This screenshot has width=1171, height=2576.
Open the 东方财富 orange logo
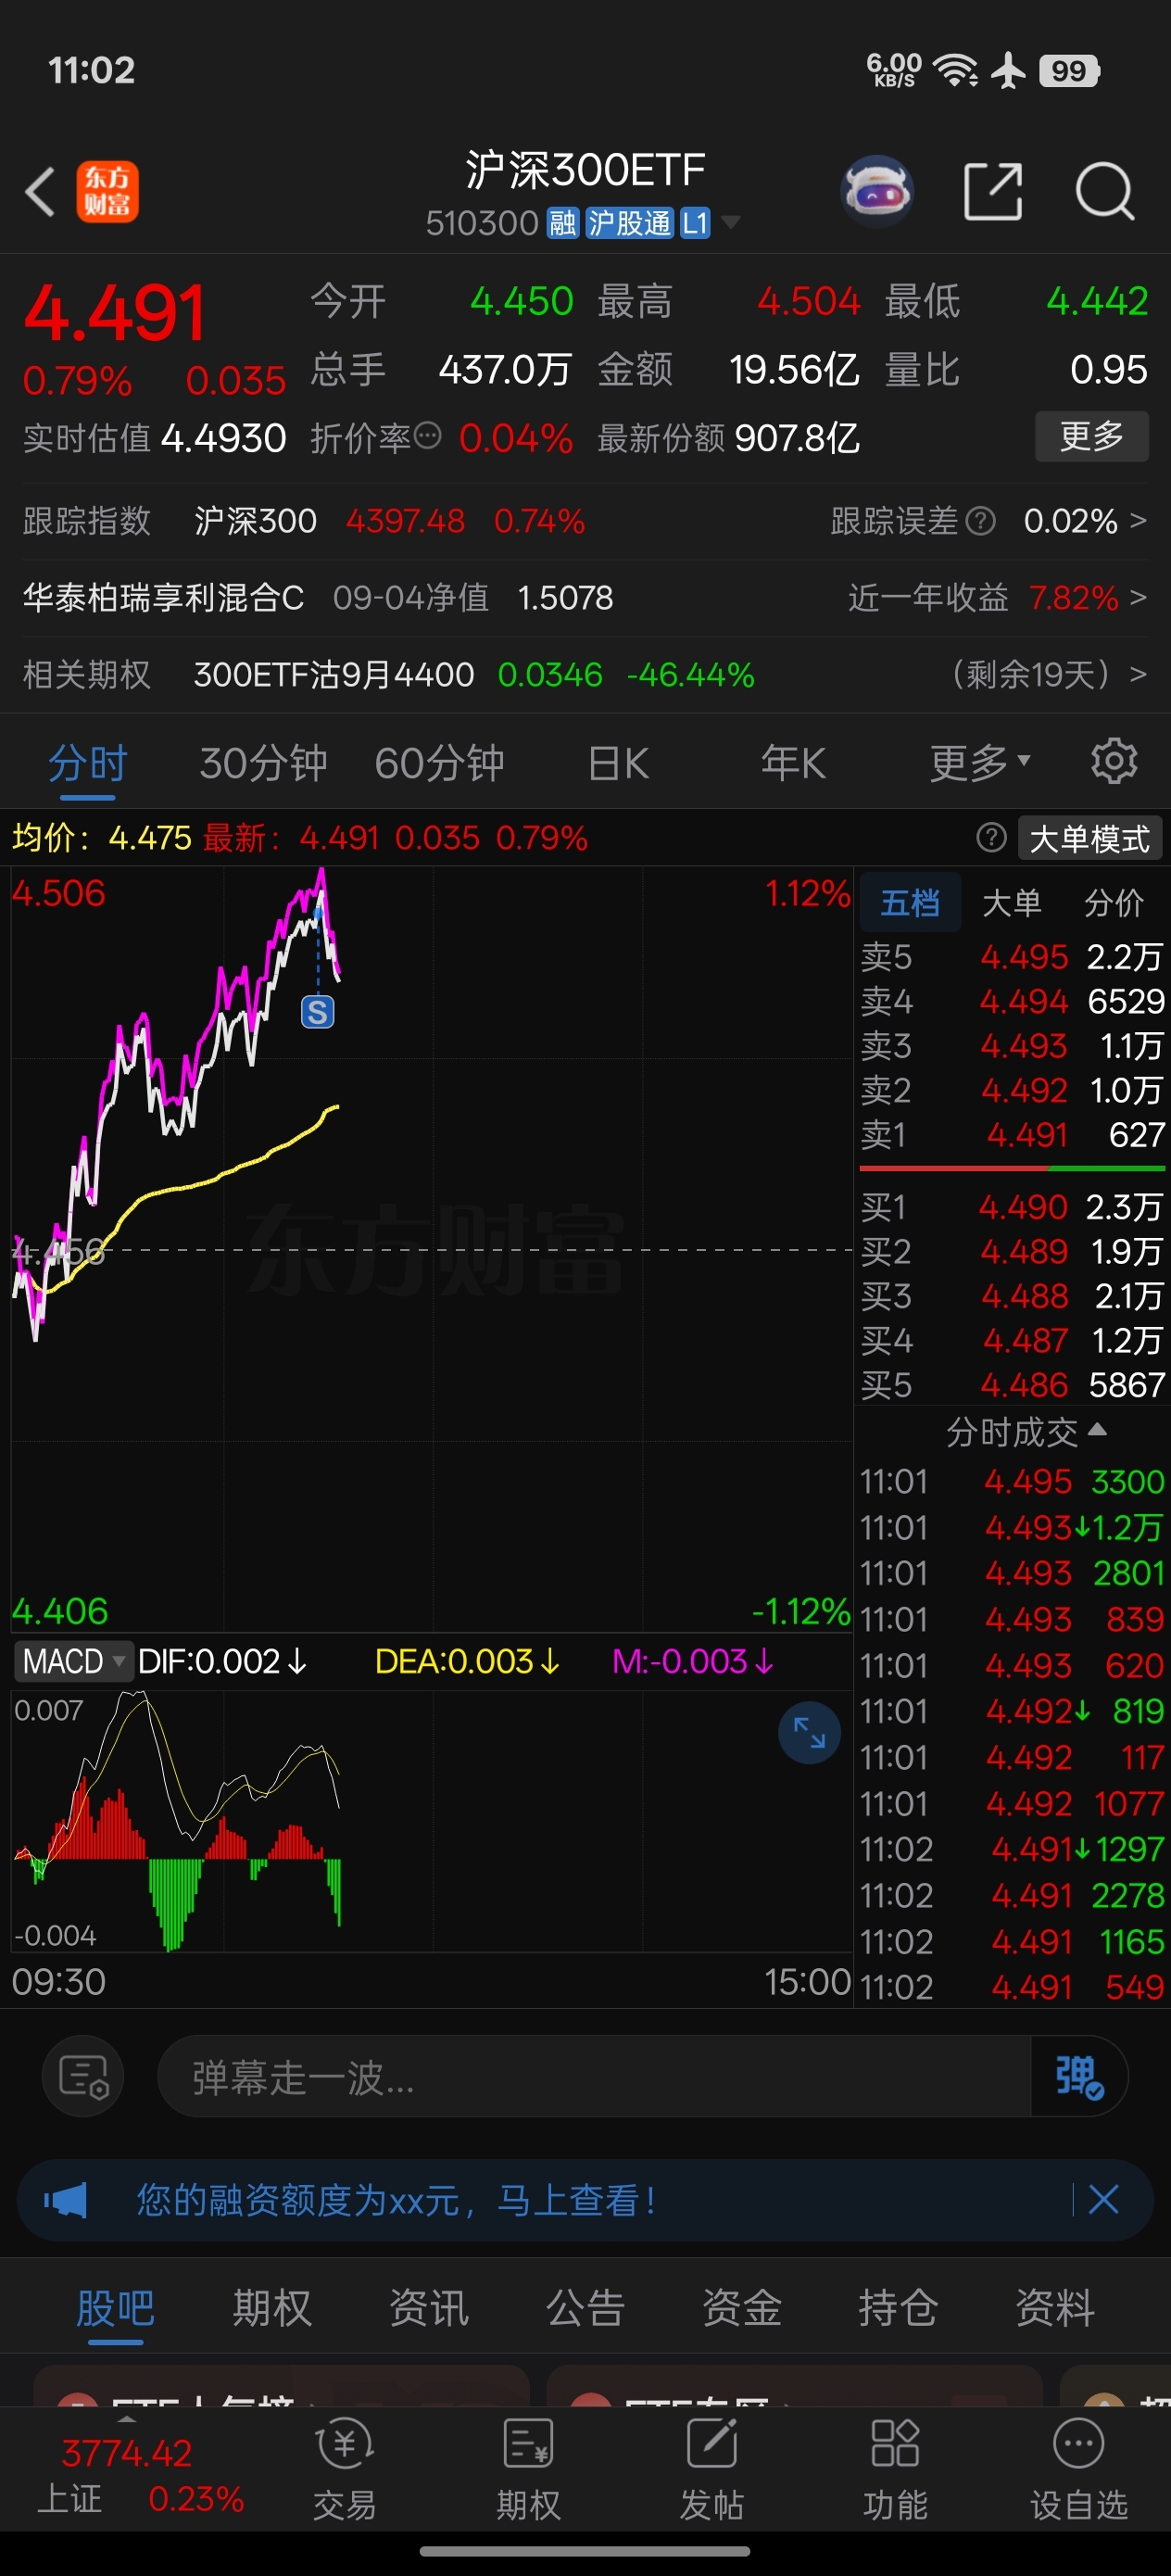point(108,191)
